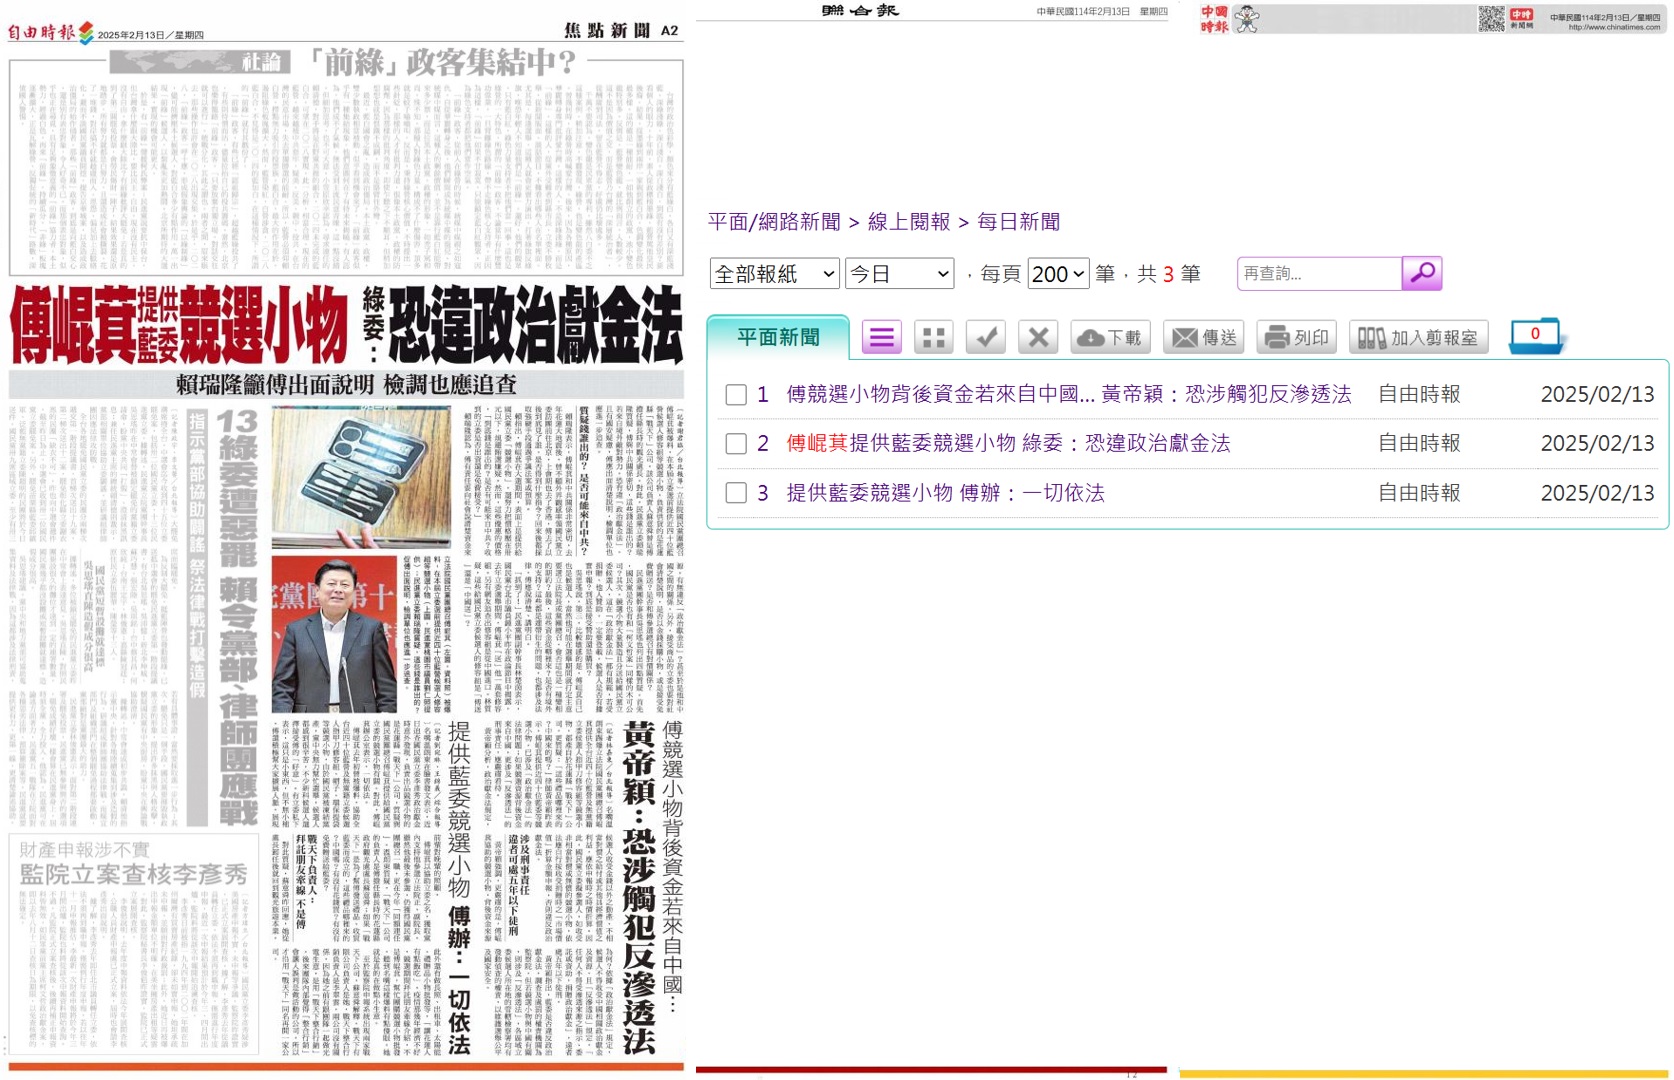Select the 平面新聞 tab

click(778, 337)
